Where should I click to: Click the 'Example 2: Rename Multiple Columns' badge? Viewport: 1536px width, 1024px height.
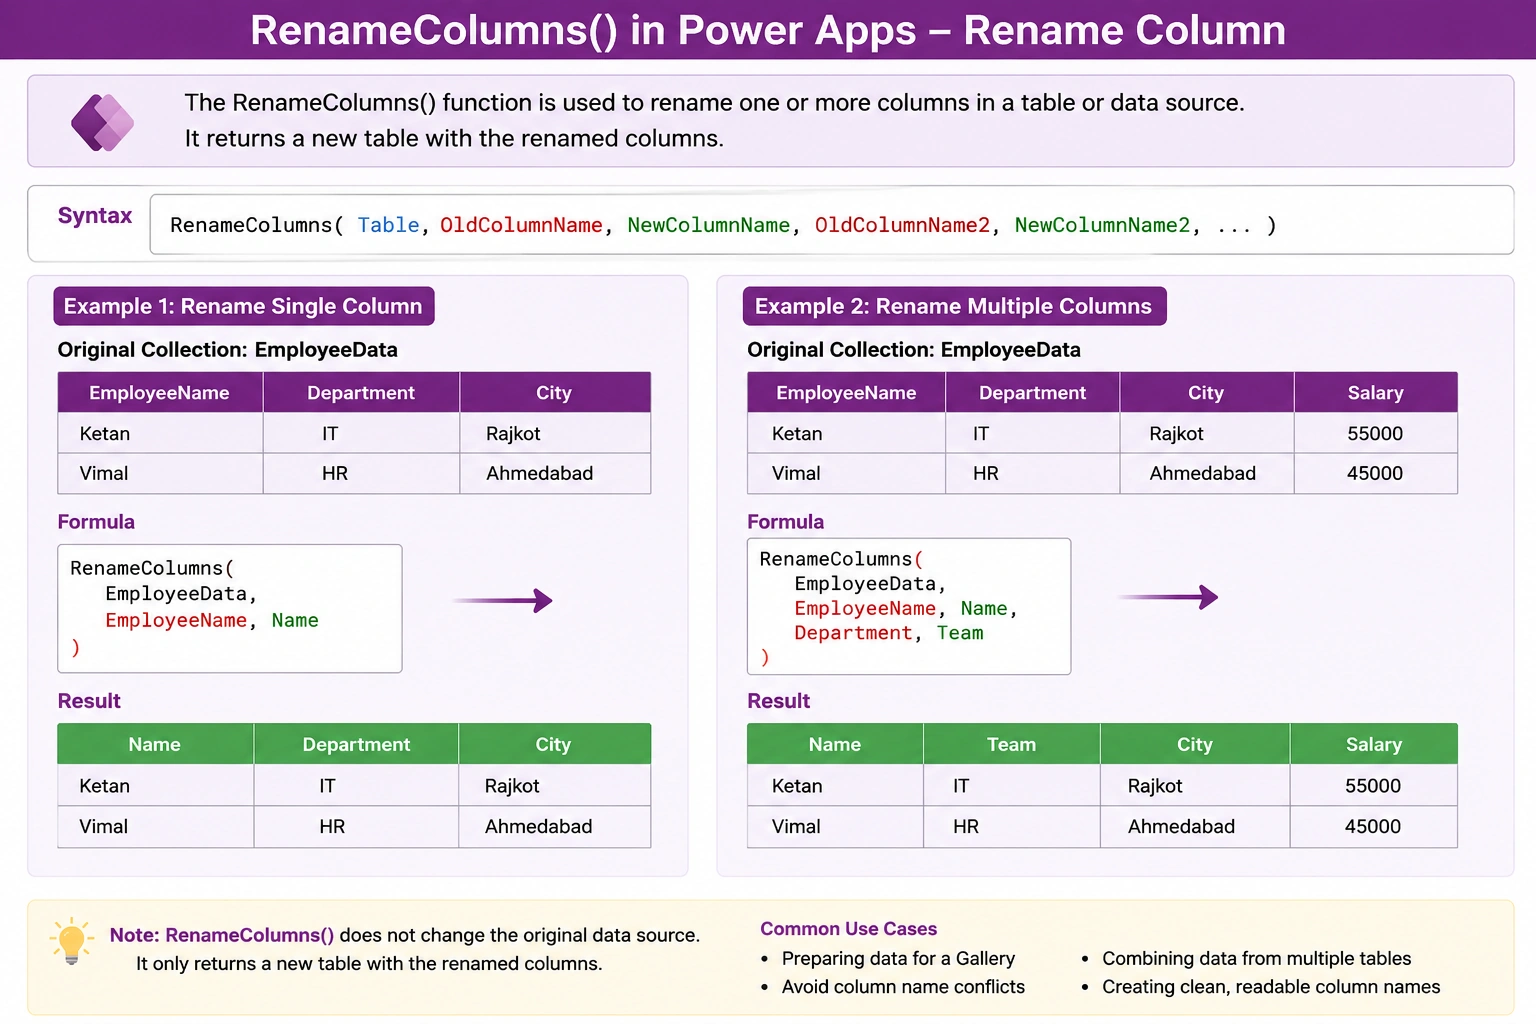(x=954, y=306)
